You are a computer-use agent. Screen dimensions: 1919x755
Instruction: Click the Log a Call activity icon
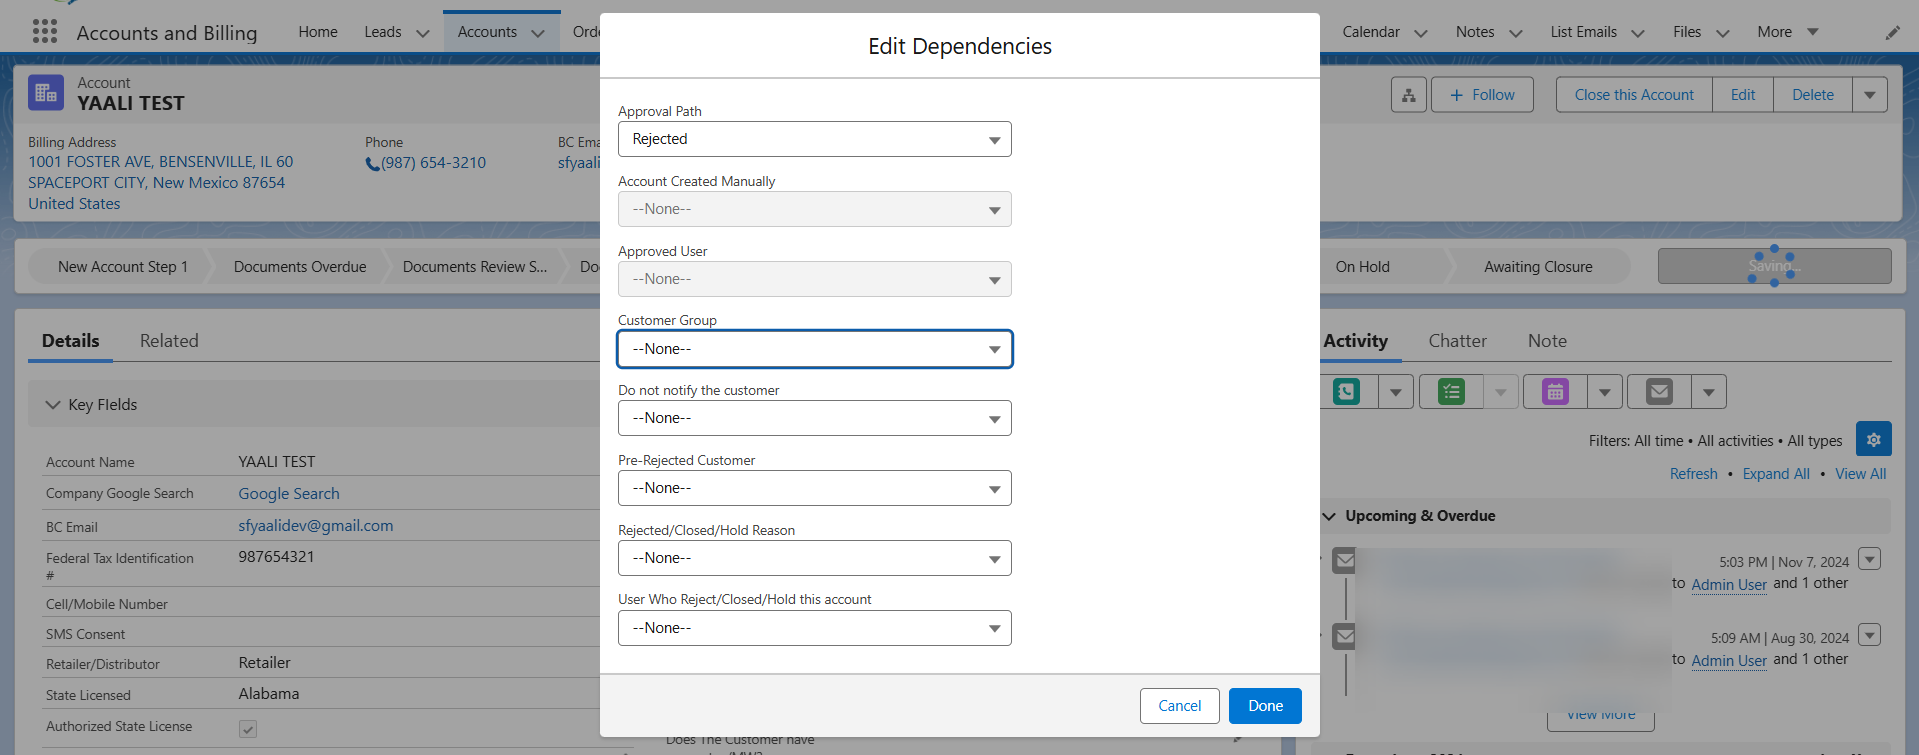point(1346,392)
